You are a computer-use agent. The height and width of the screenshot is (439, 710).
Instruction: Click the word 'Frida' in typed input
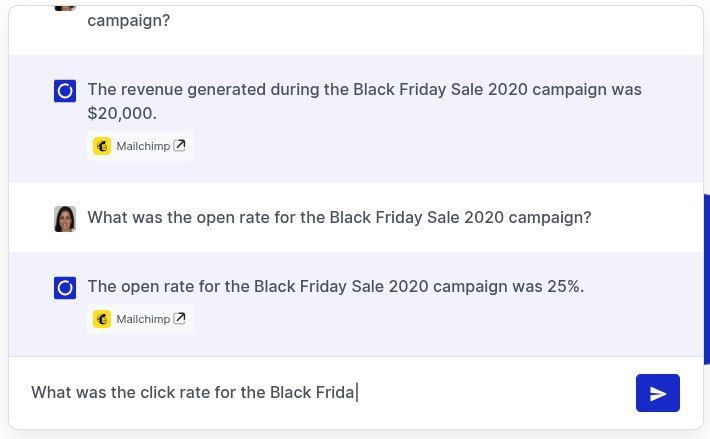point(335,392)
